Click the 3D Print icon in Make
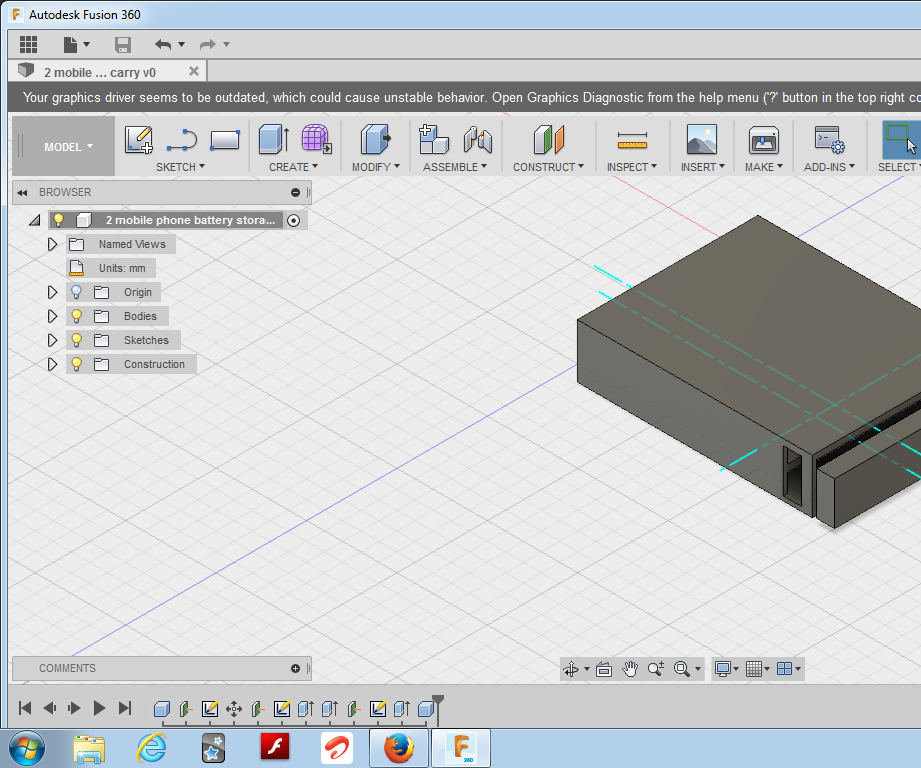Viewport: 921px width, 768px height. click(763, 139)
